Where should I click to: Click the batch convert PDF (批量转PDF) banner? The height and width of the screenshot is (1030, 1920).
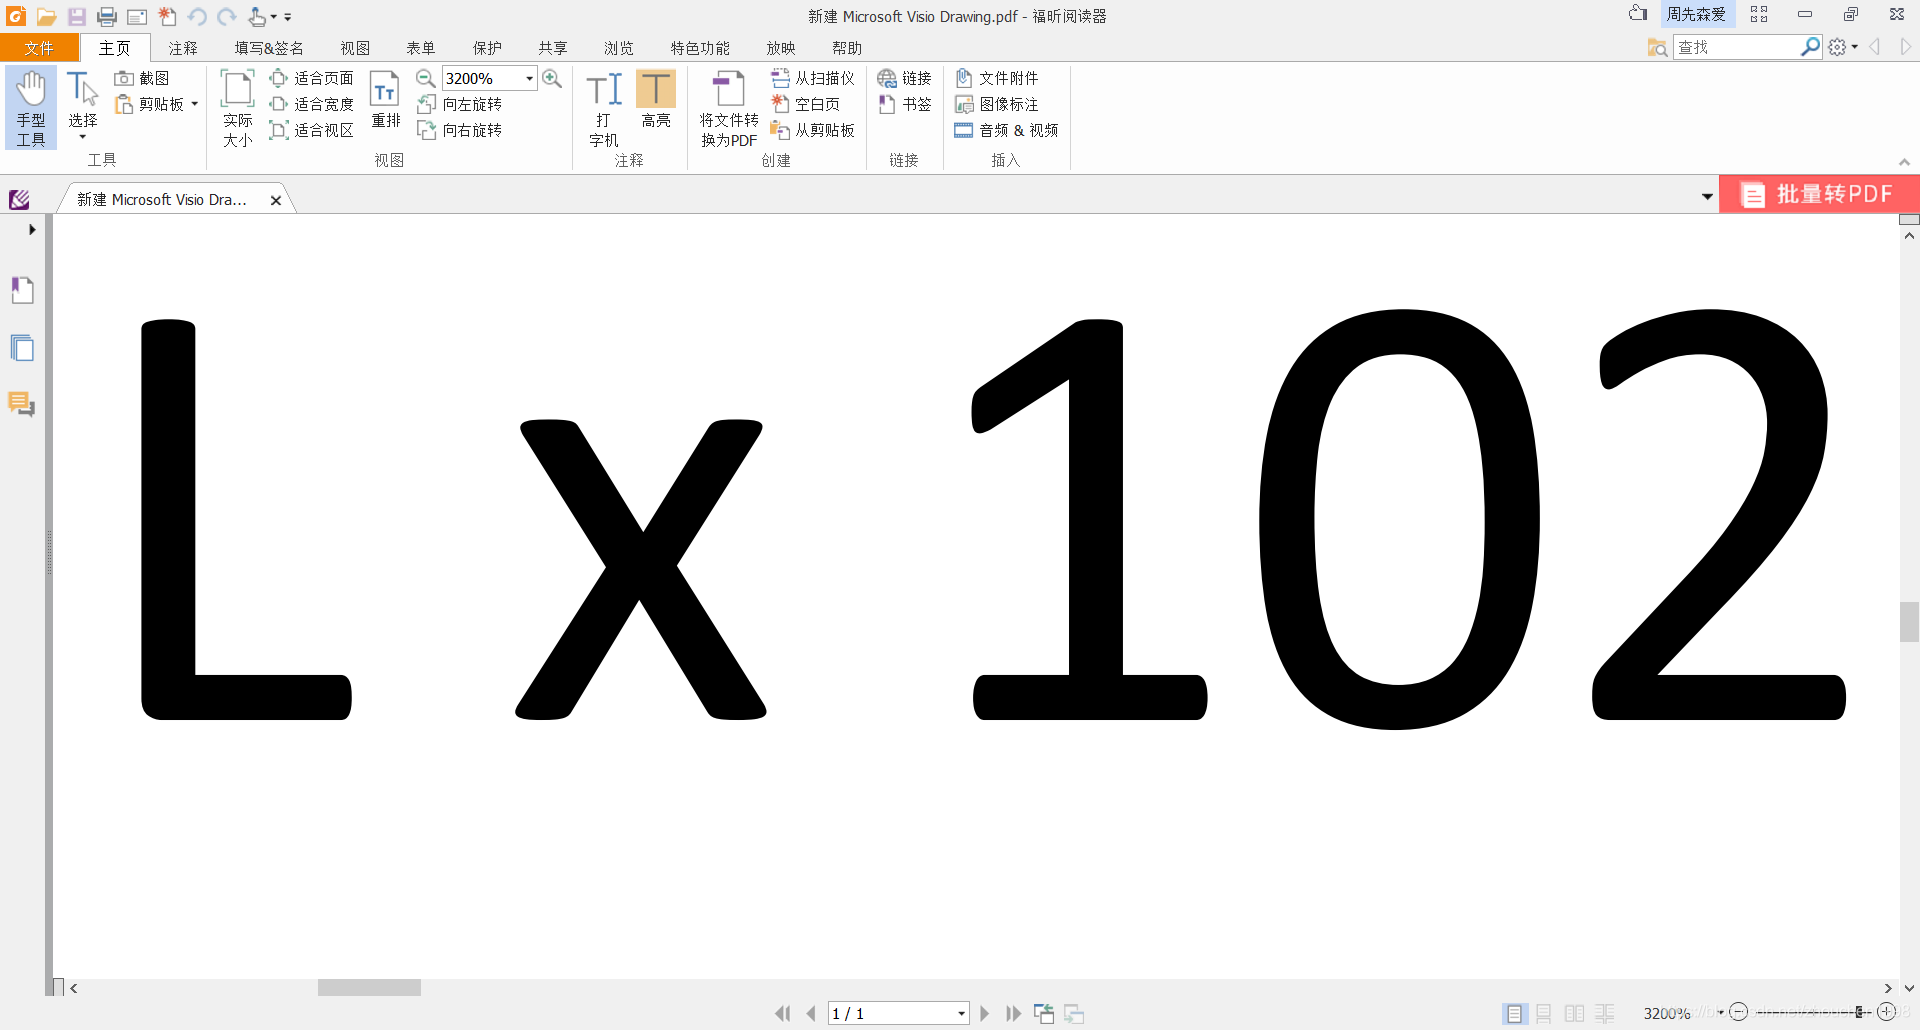click(x=1819, y=194)
